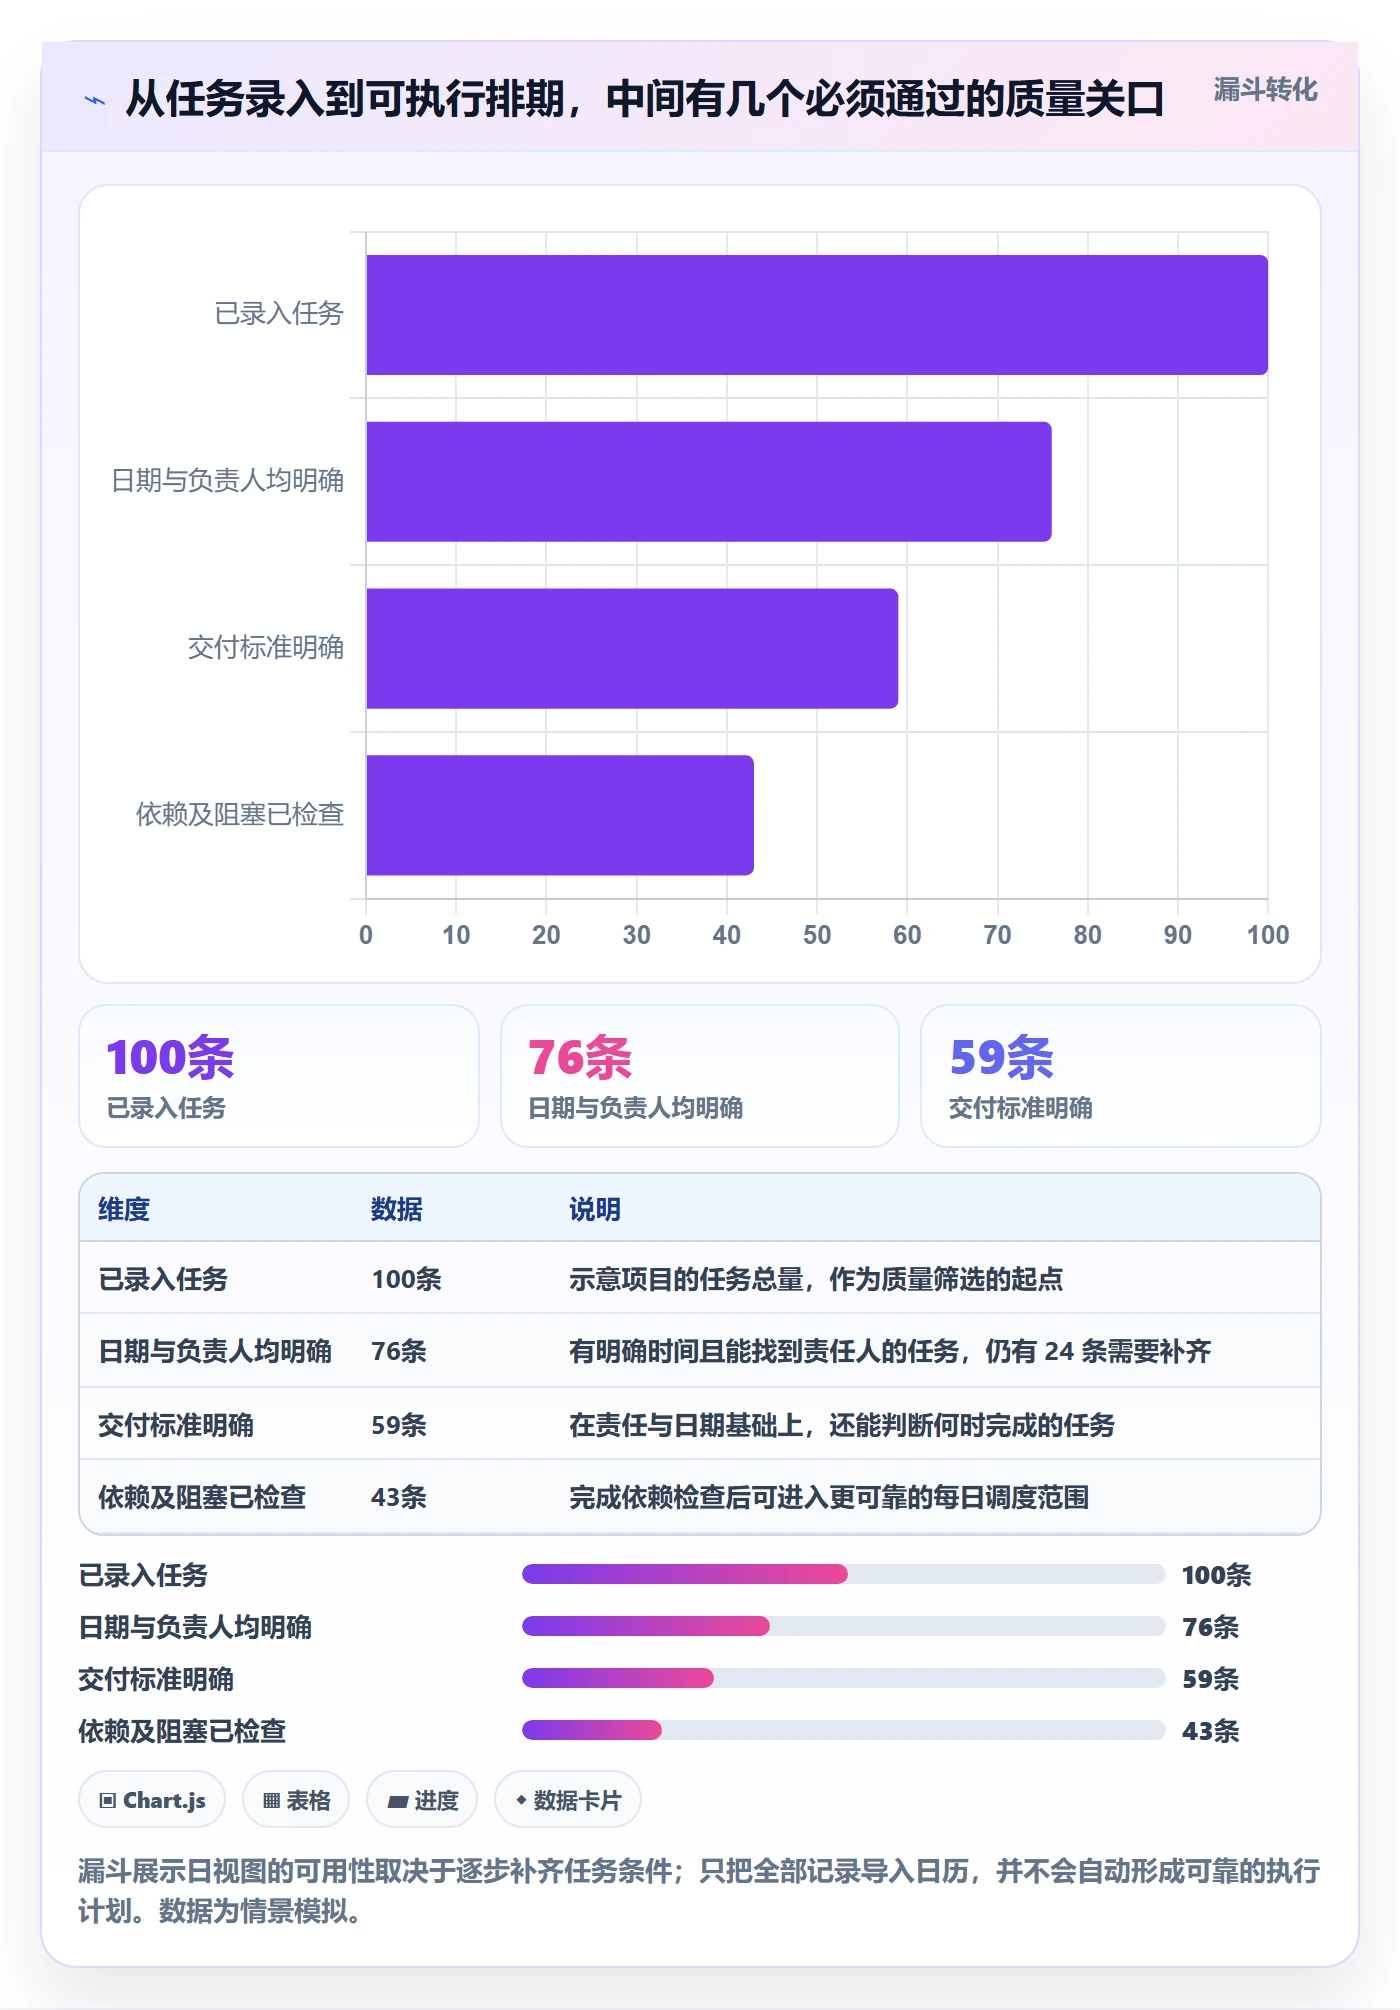Click the description "完成依赖检查后可进入更可靠的每日调度范围"
The width and height of the screenshot is (1400, 2010).
[x=829, y=1497]
